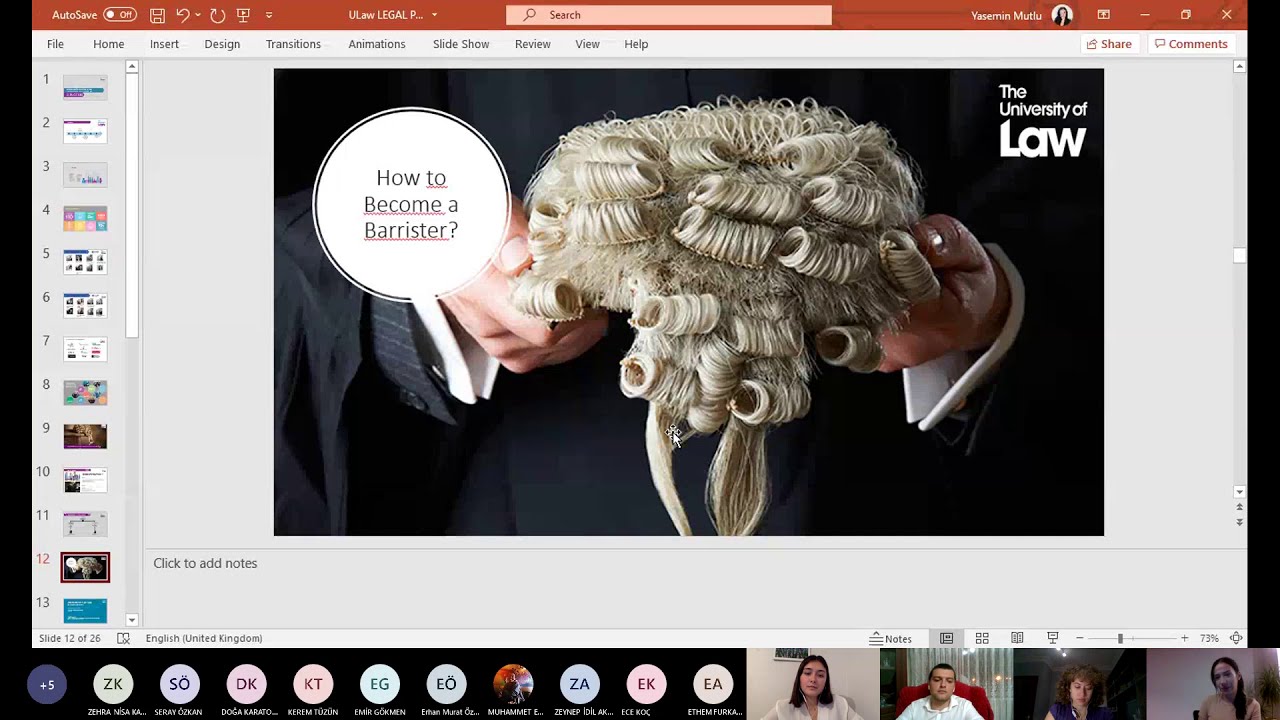Click 'Slide 12 of 26' status text
The width and height of the screenshot is (1280, 720).
tap(70, 638)
